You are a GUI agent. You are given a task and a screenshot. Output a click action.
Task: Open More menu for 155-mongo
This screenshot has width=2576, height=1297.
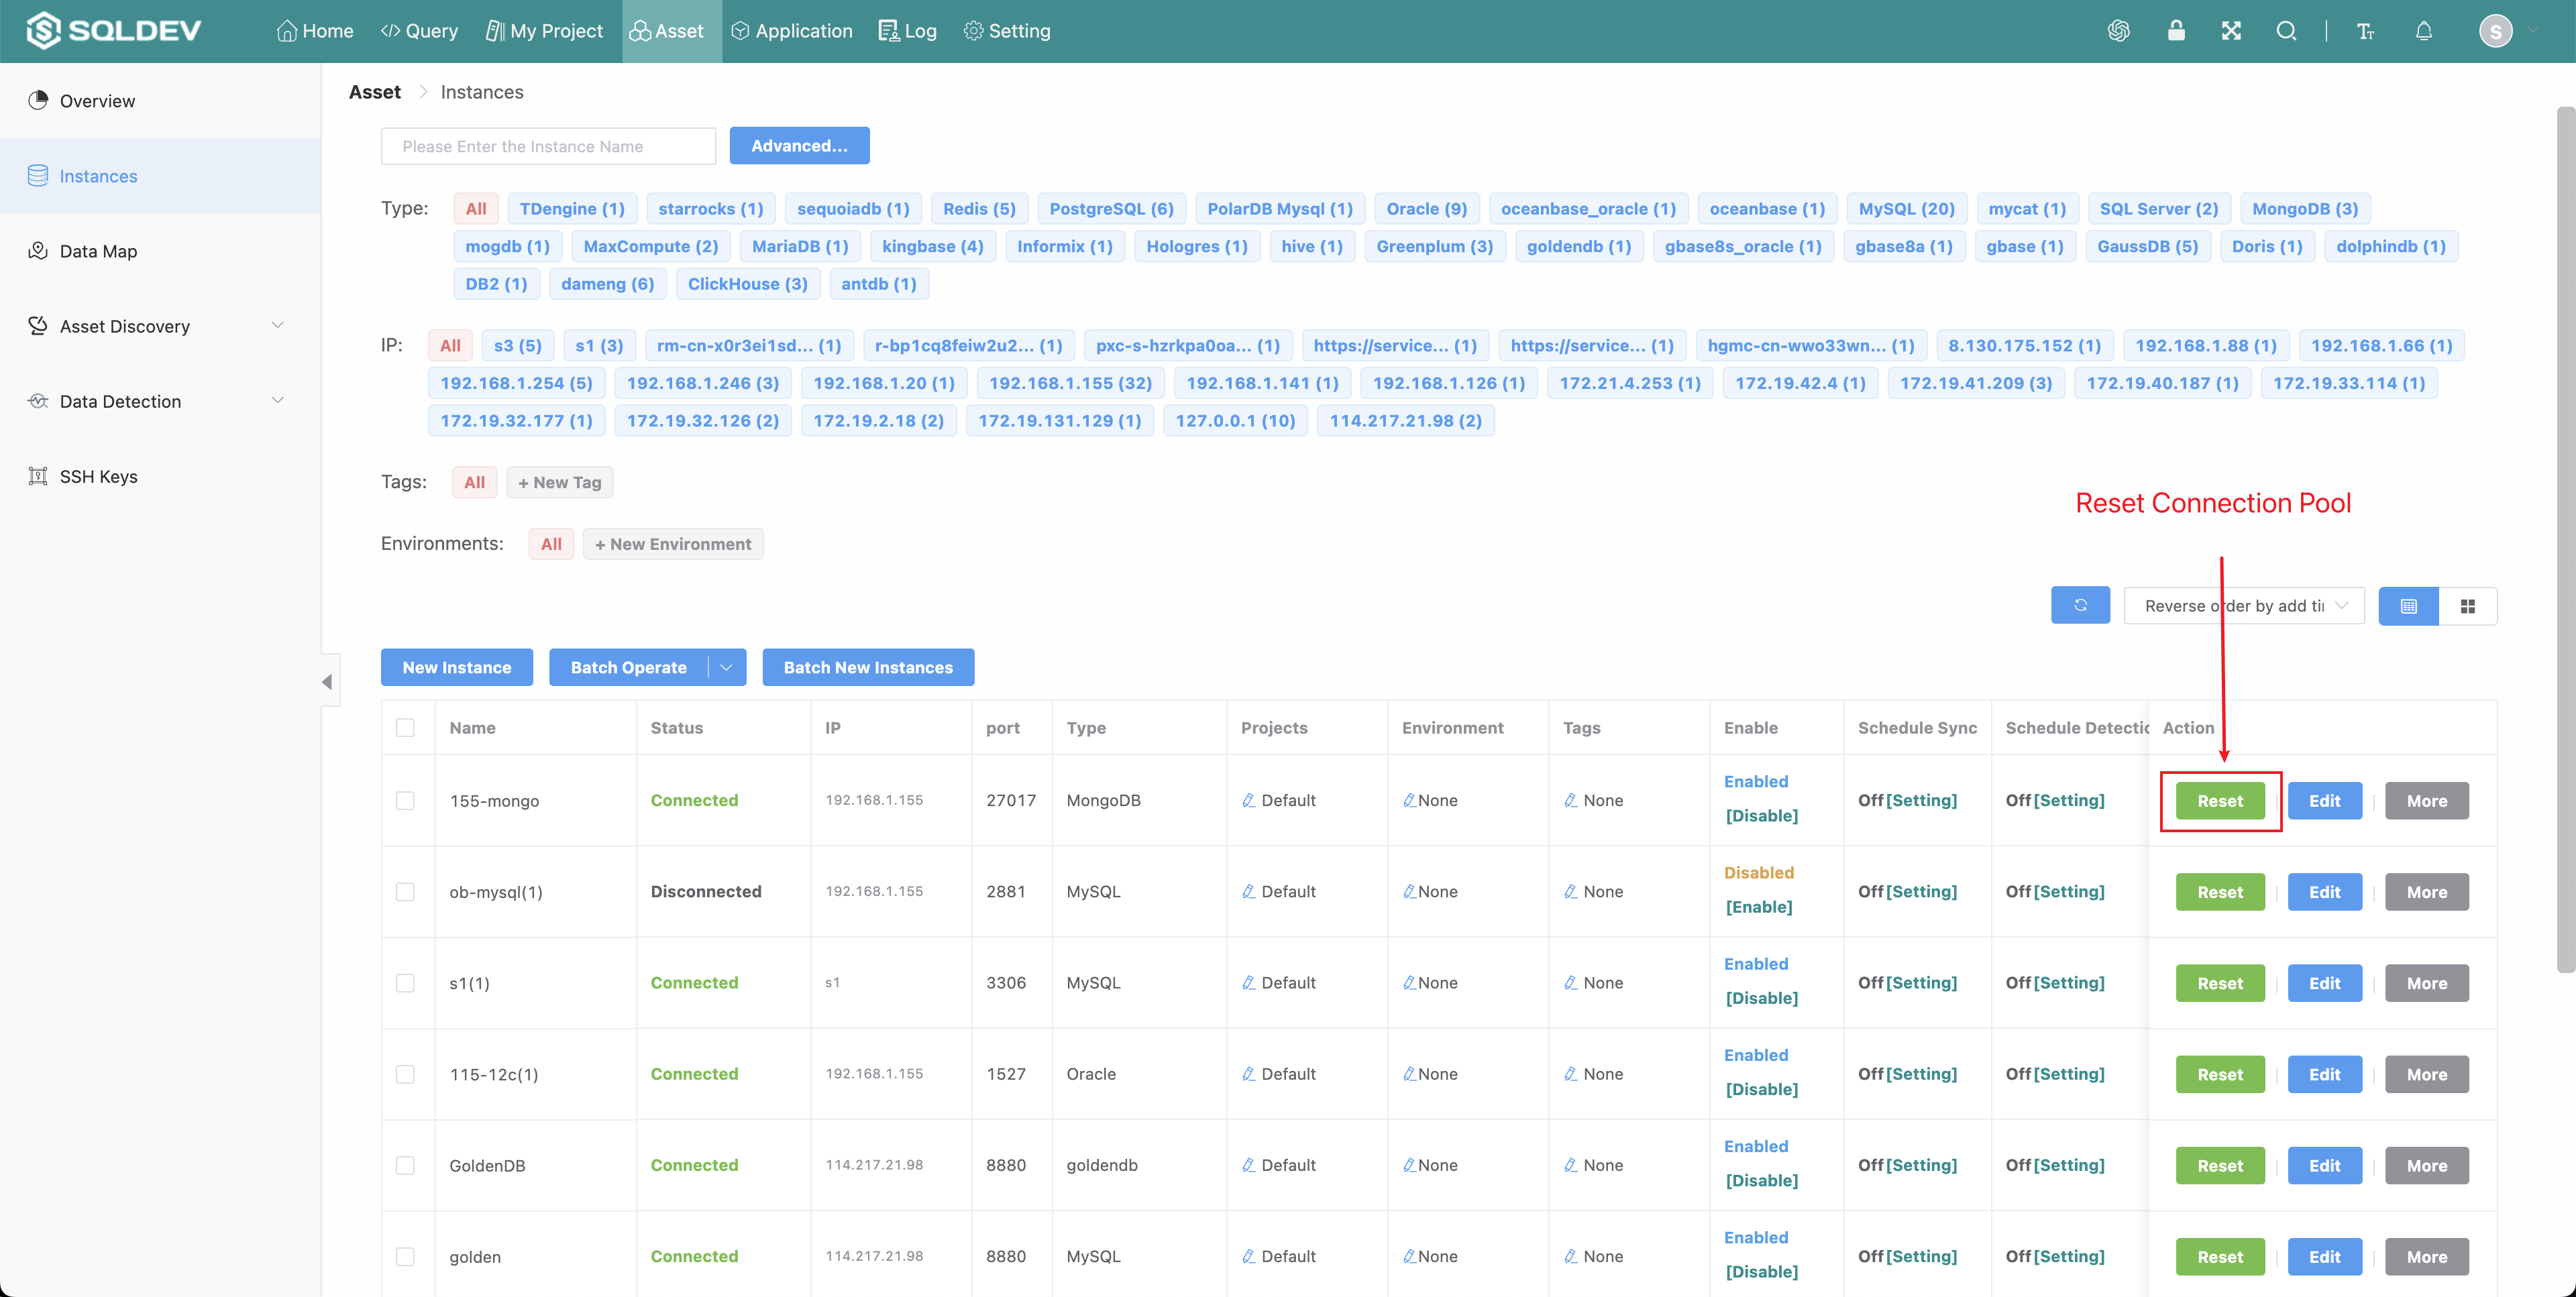point(2426,800)
